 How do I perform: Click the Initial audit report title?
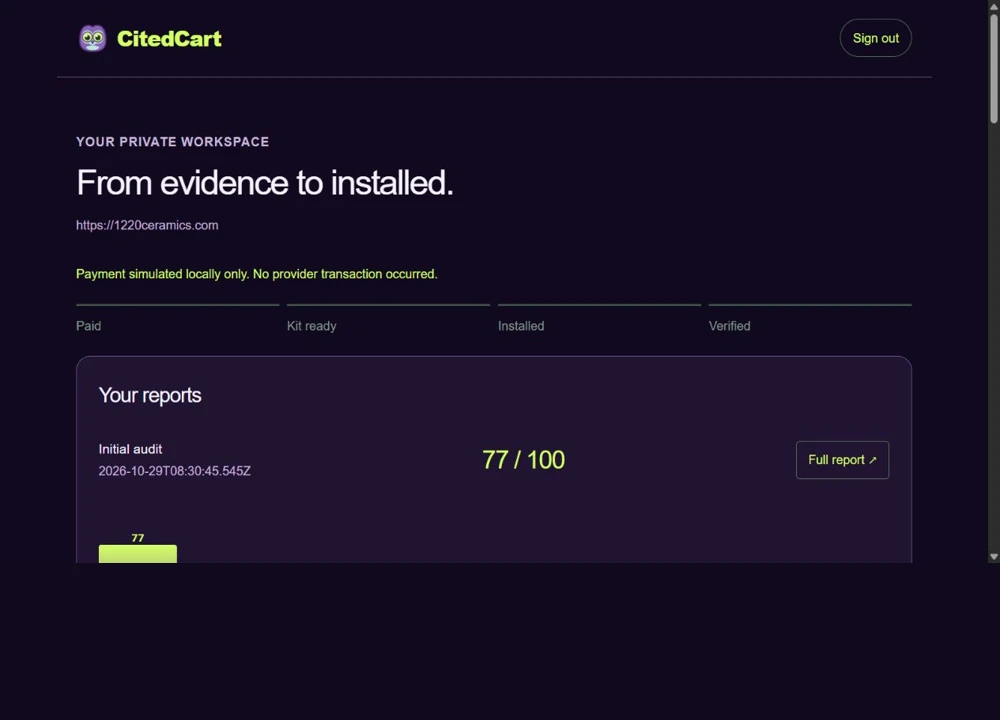[130, 449]
